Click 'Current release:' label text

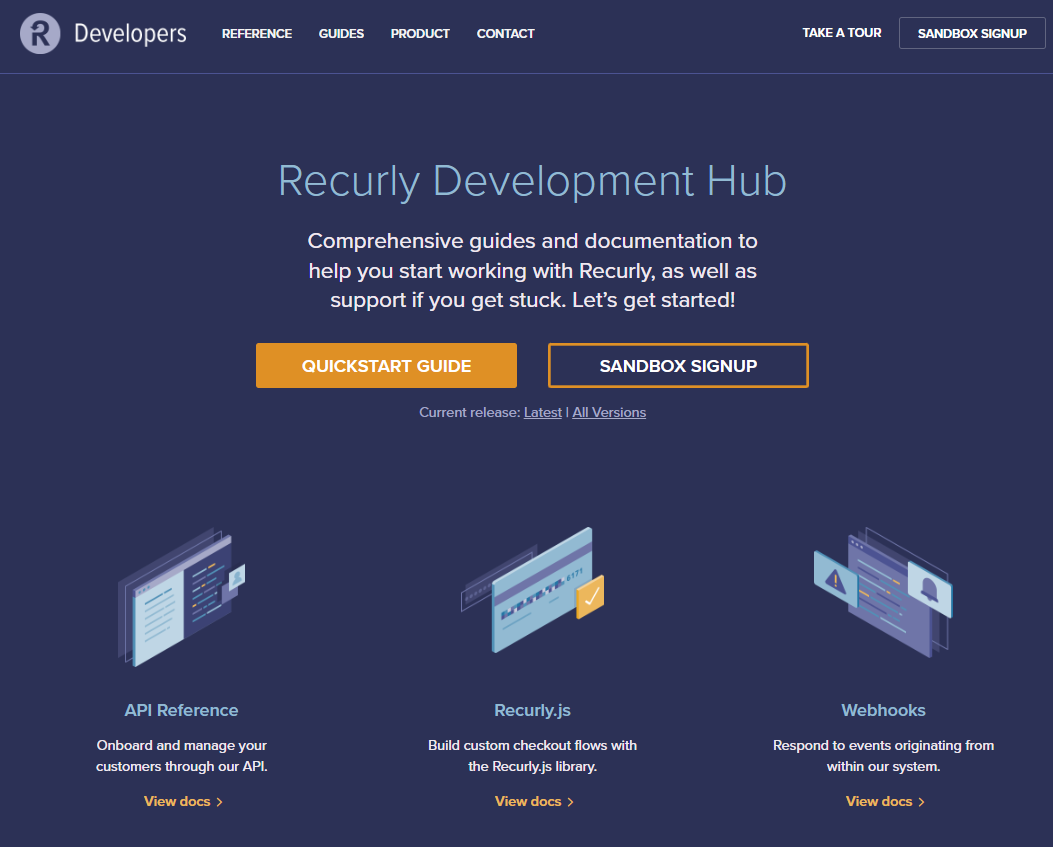tap(469, 412)
